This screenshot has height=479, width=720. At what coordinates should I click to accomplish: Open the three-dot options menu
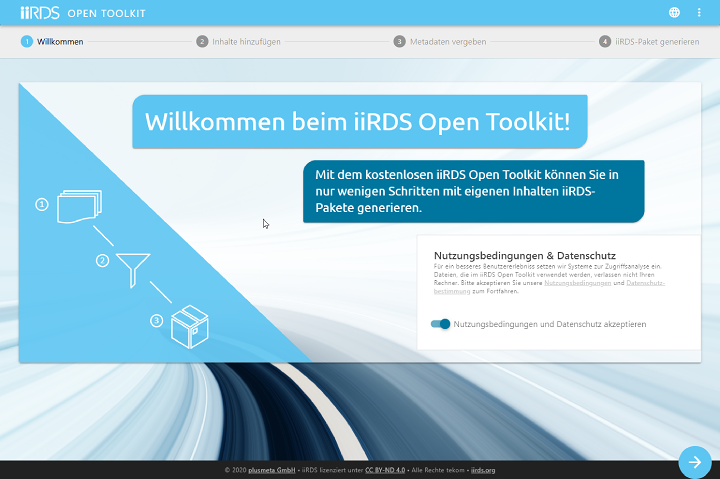699,12
